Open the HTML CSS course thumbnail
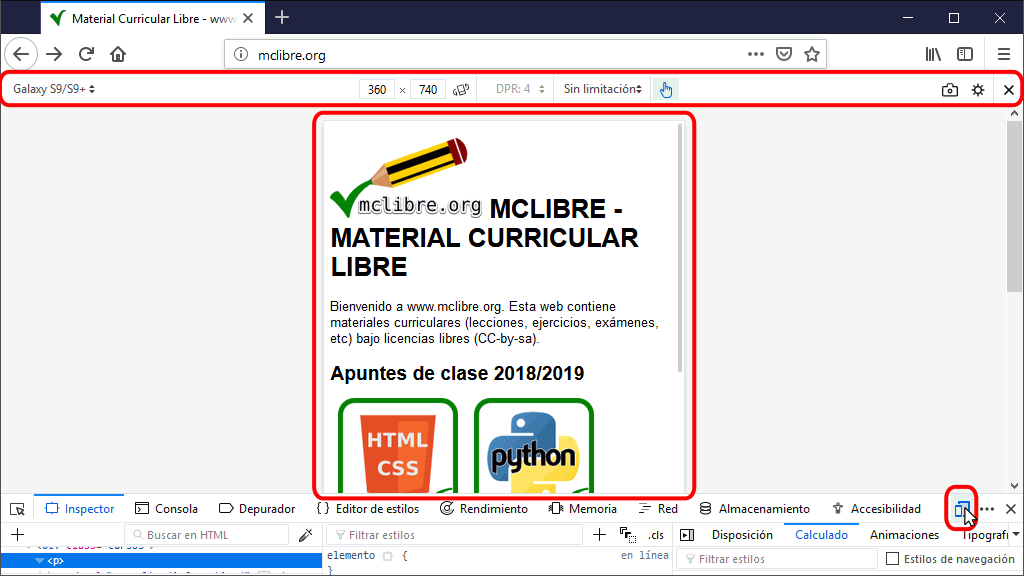Viewport: 1024px width, 576px height. 398,446
